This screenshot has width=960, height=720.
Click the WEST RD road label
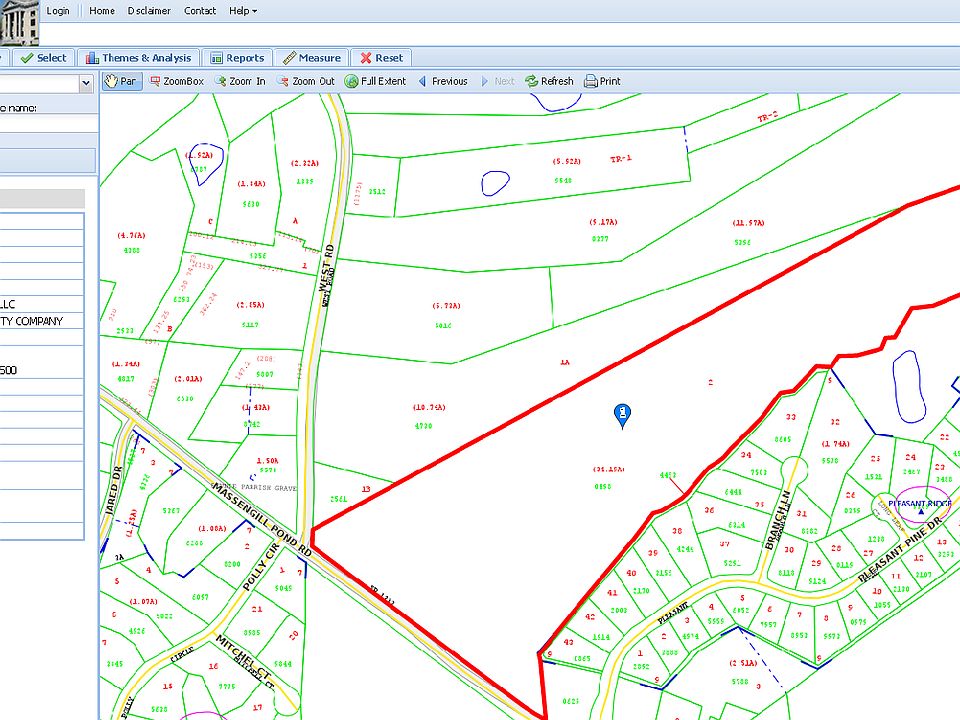pyautogui.click(x=327, y=268)
